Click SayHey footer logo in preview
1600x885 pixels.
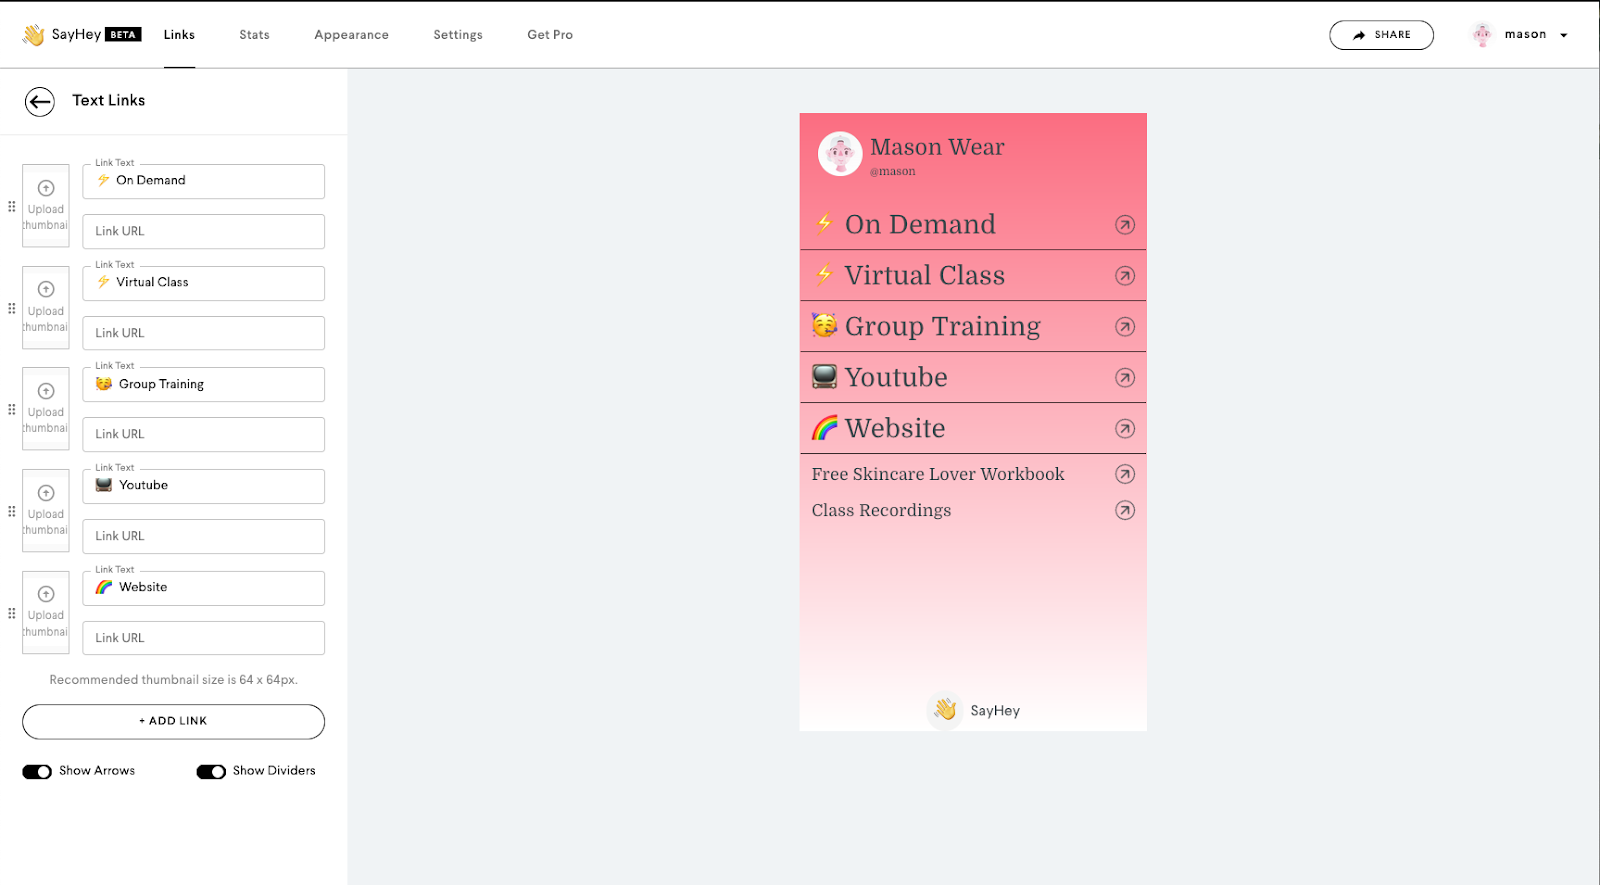[x=945, y=710]
